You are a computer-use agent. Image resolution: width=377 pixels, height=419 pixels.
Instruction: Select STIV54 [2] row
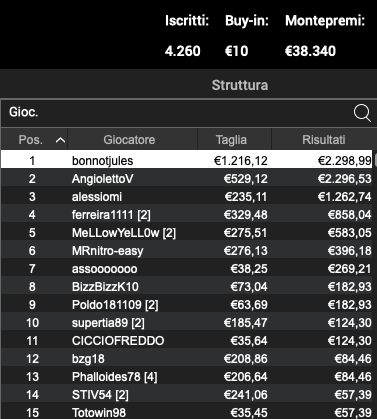point(186,395)
